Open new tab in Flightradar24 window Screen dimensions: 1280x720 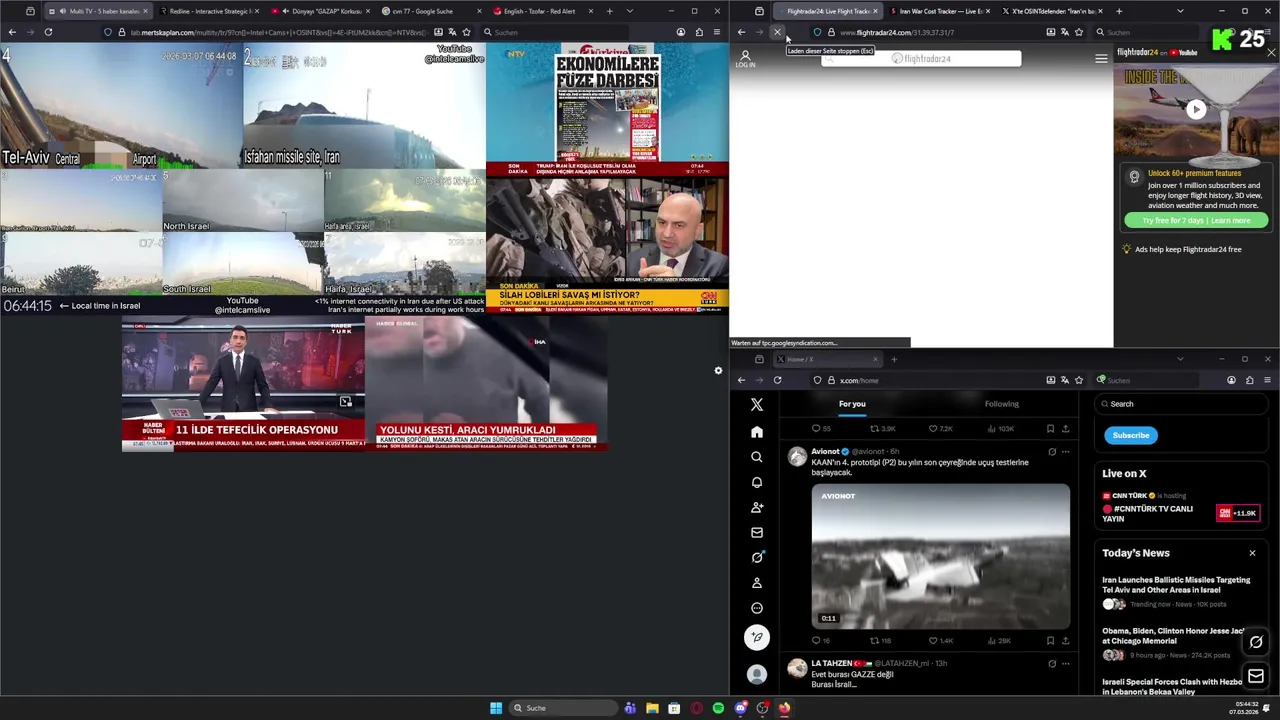pos(1119,11)
